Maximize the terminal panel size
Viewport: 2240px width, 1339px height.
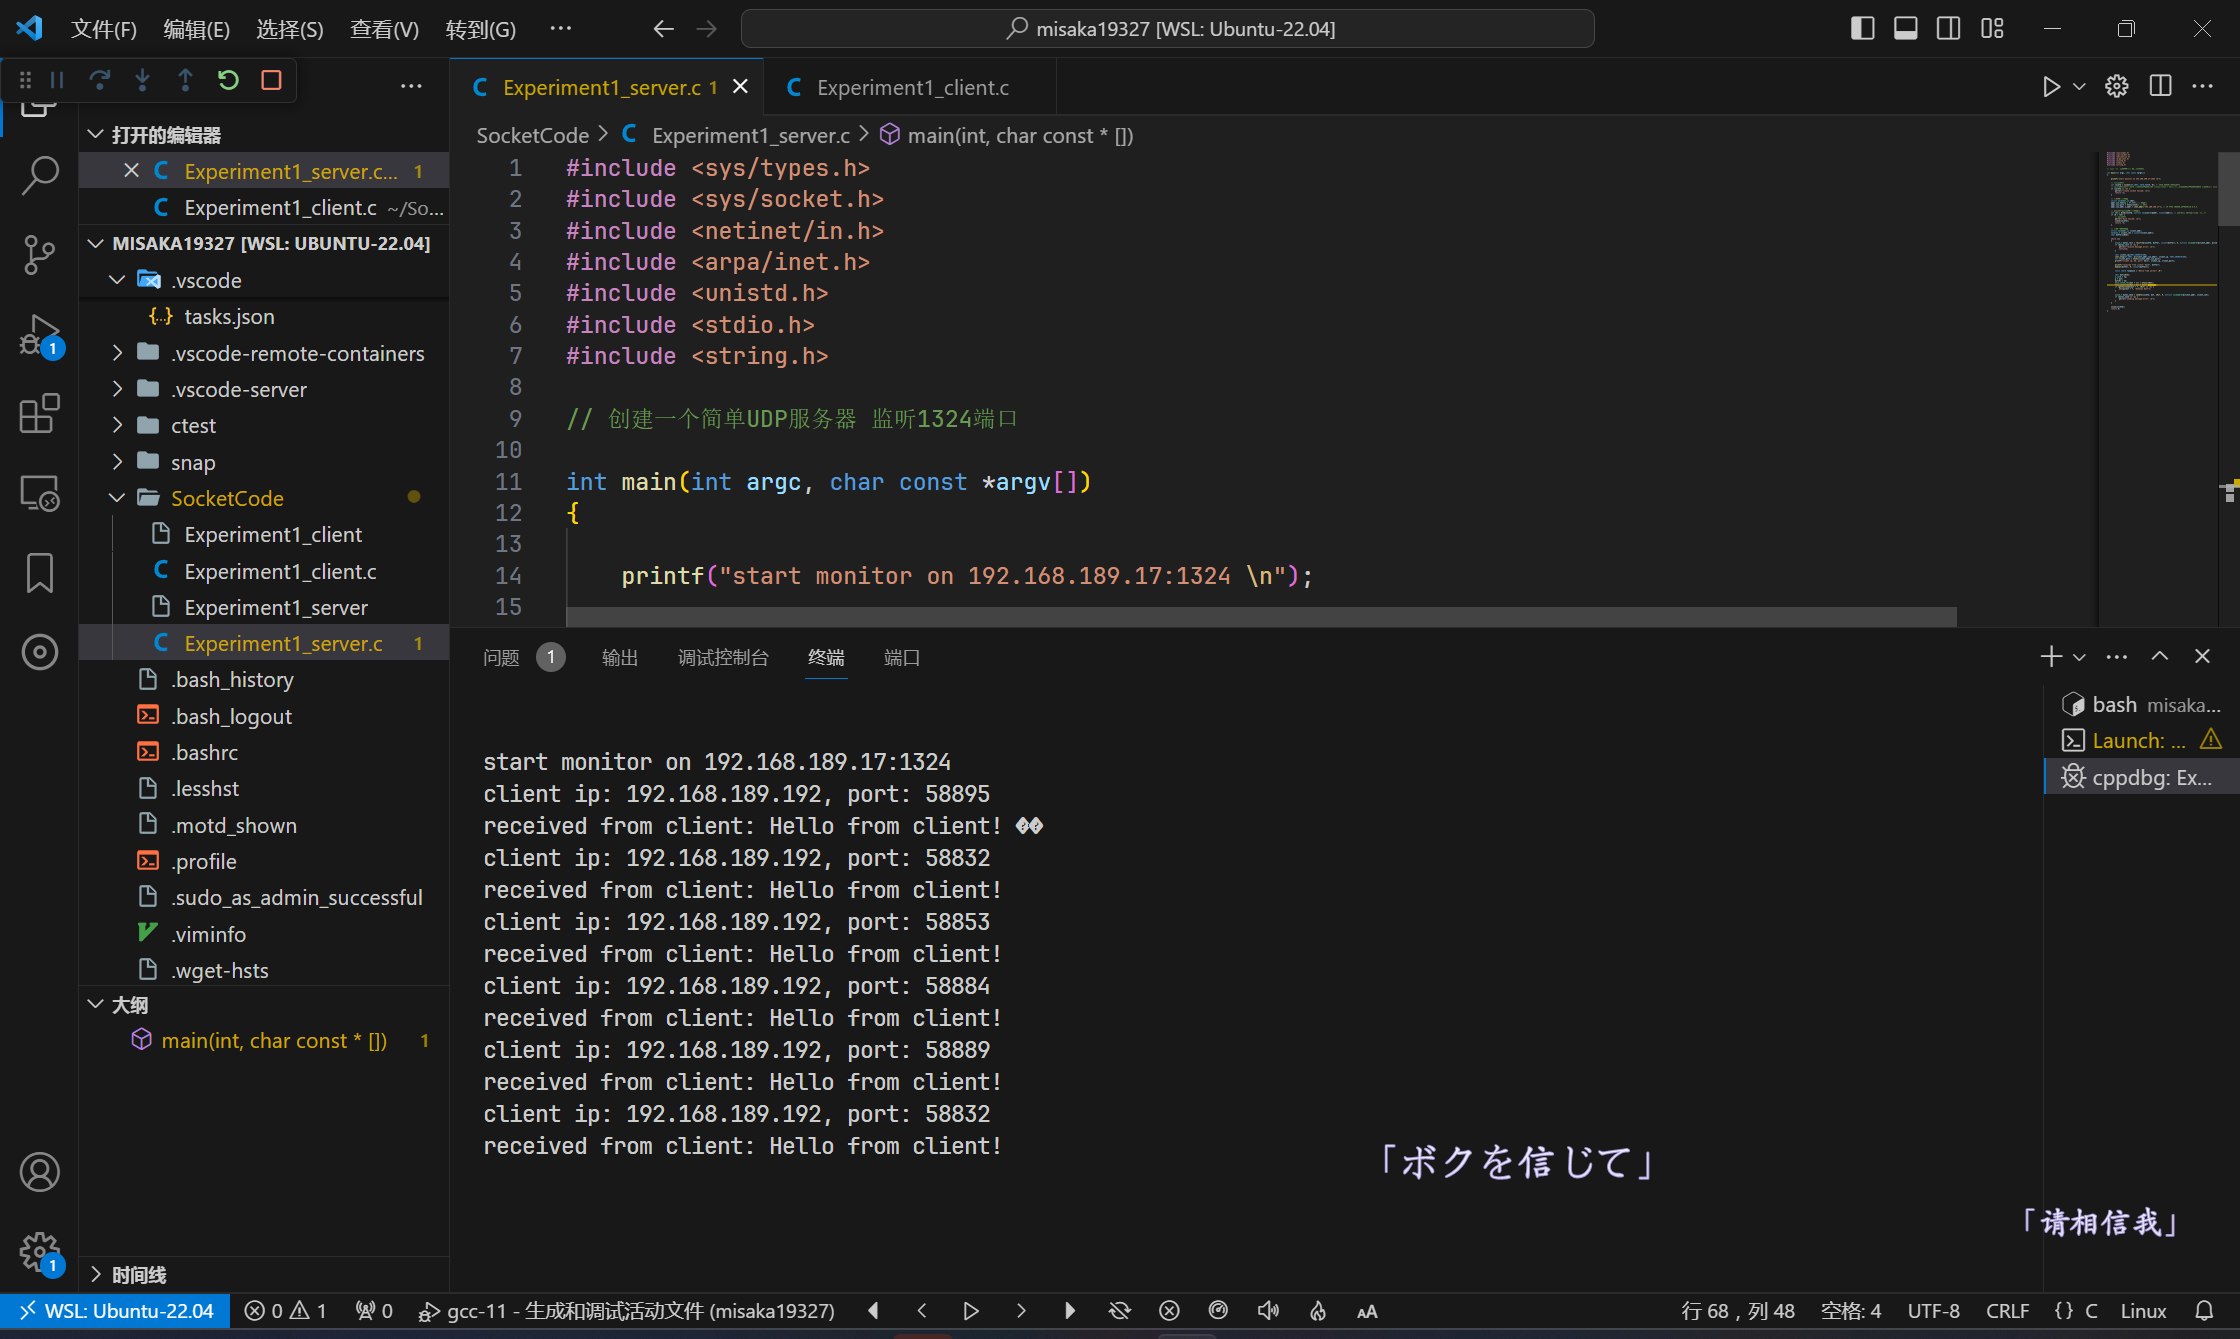pos(2160,656)
